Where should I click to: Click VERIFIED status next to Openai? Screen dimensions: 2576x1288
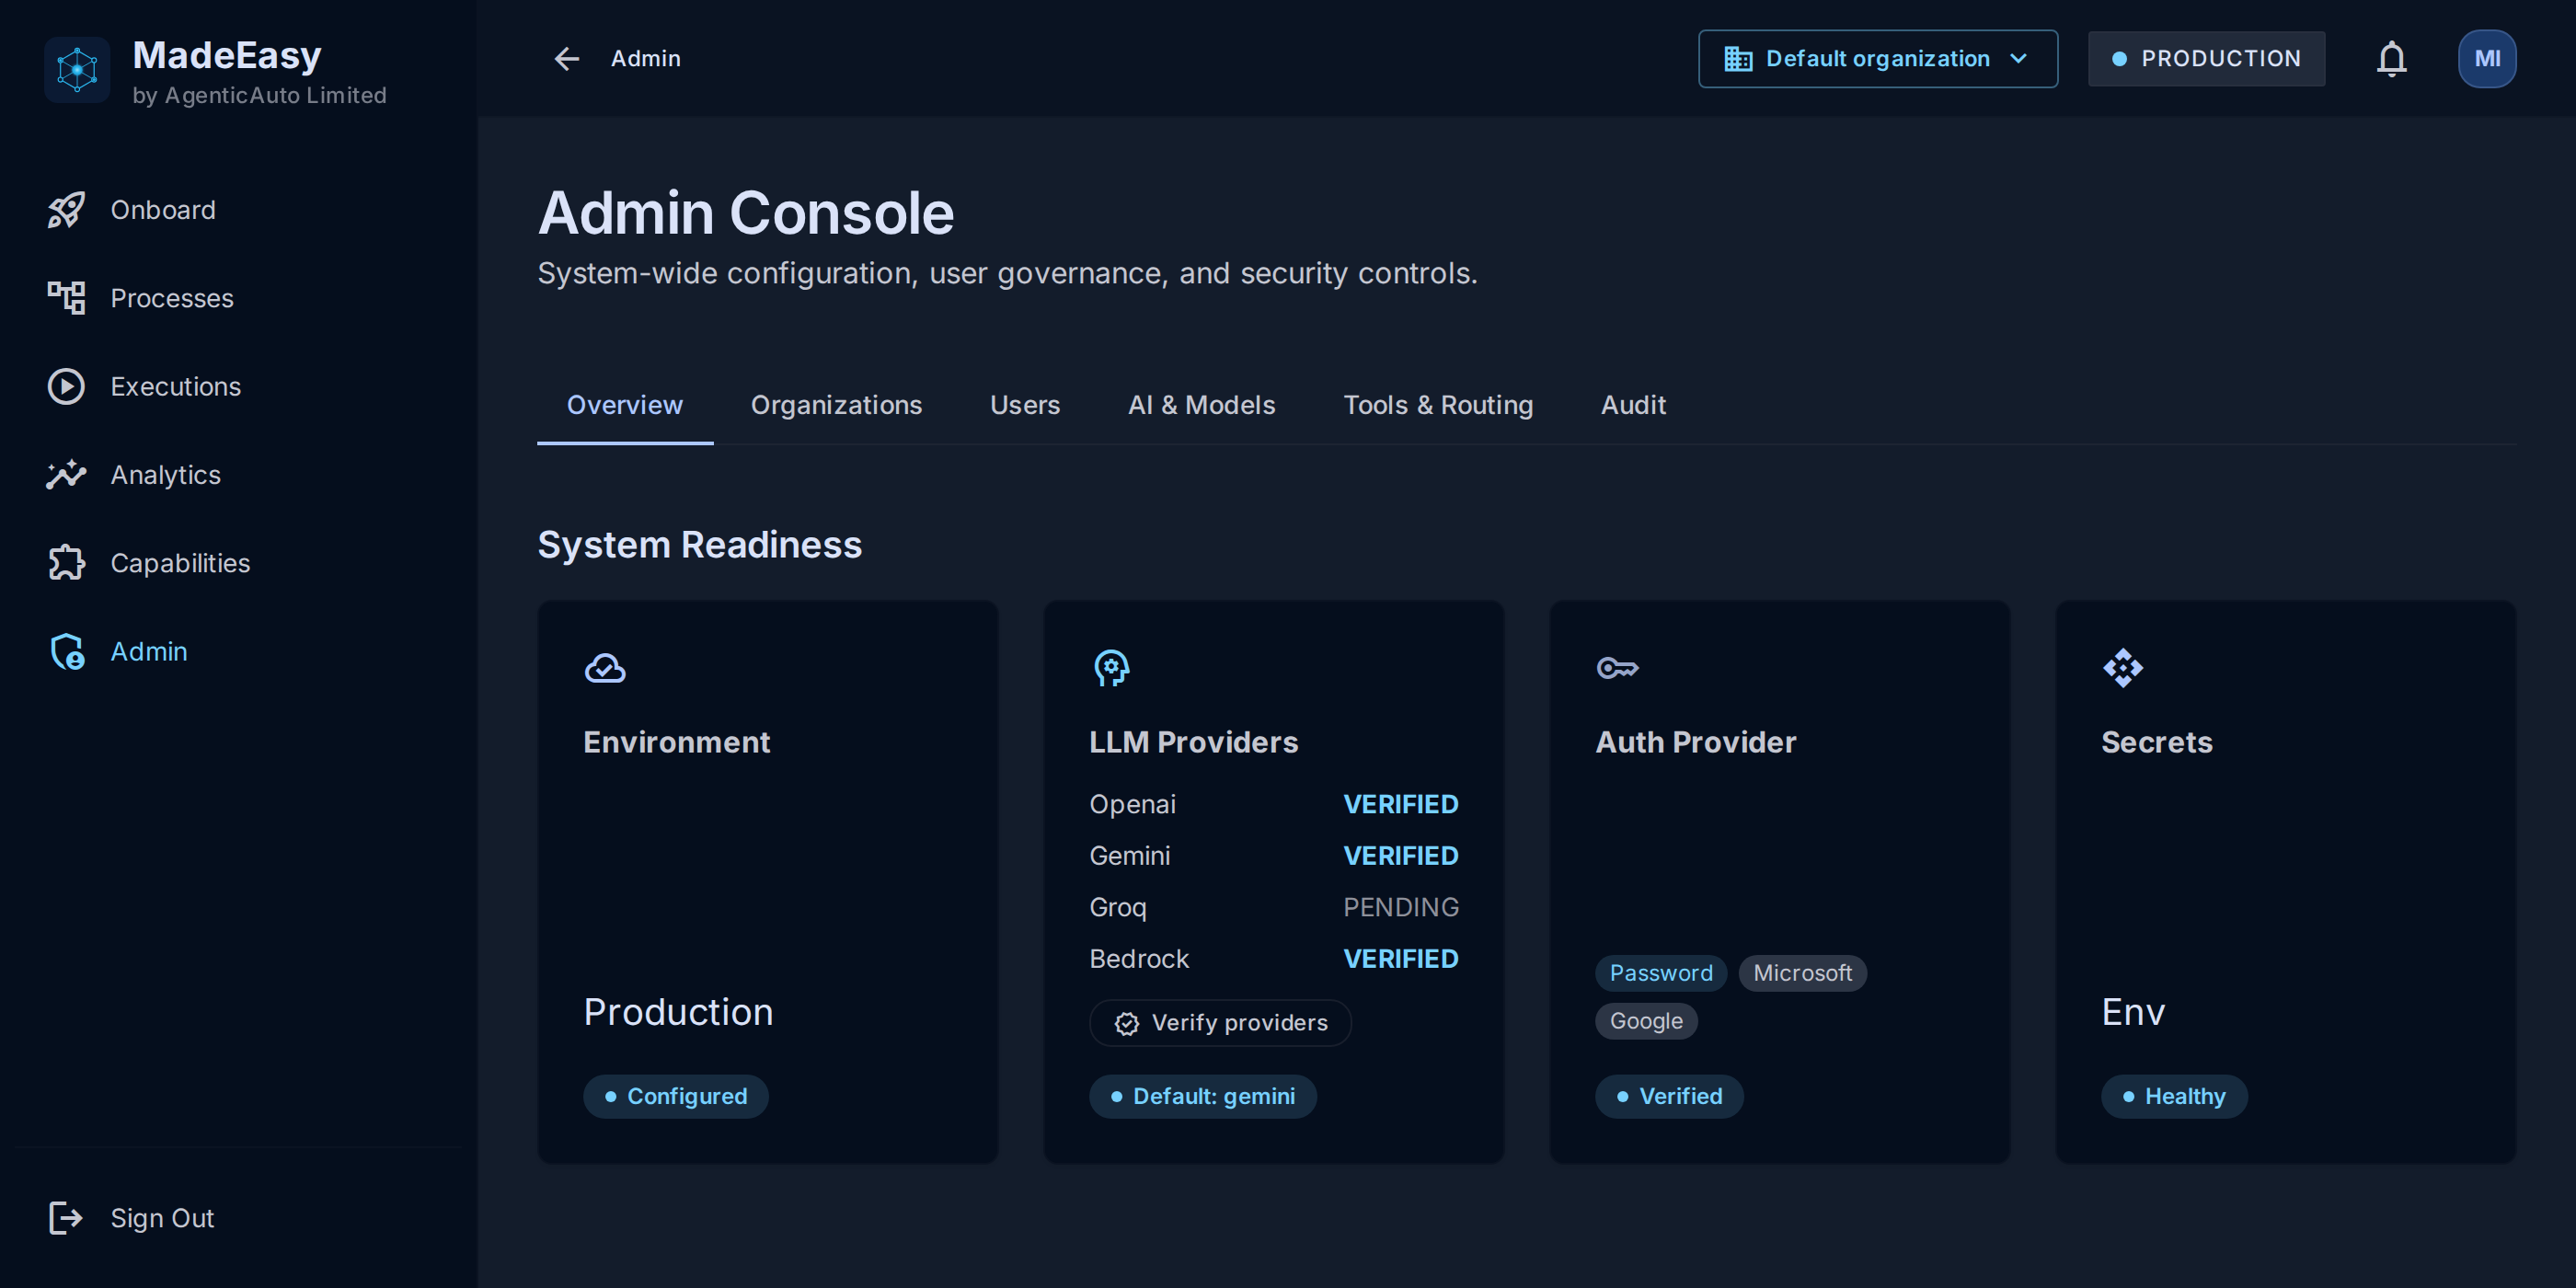coord(1400,804)
